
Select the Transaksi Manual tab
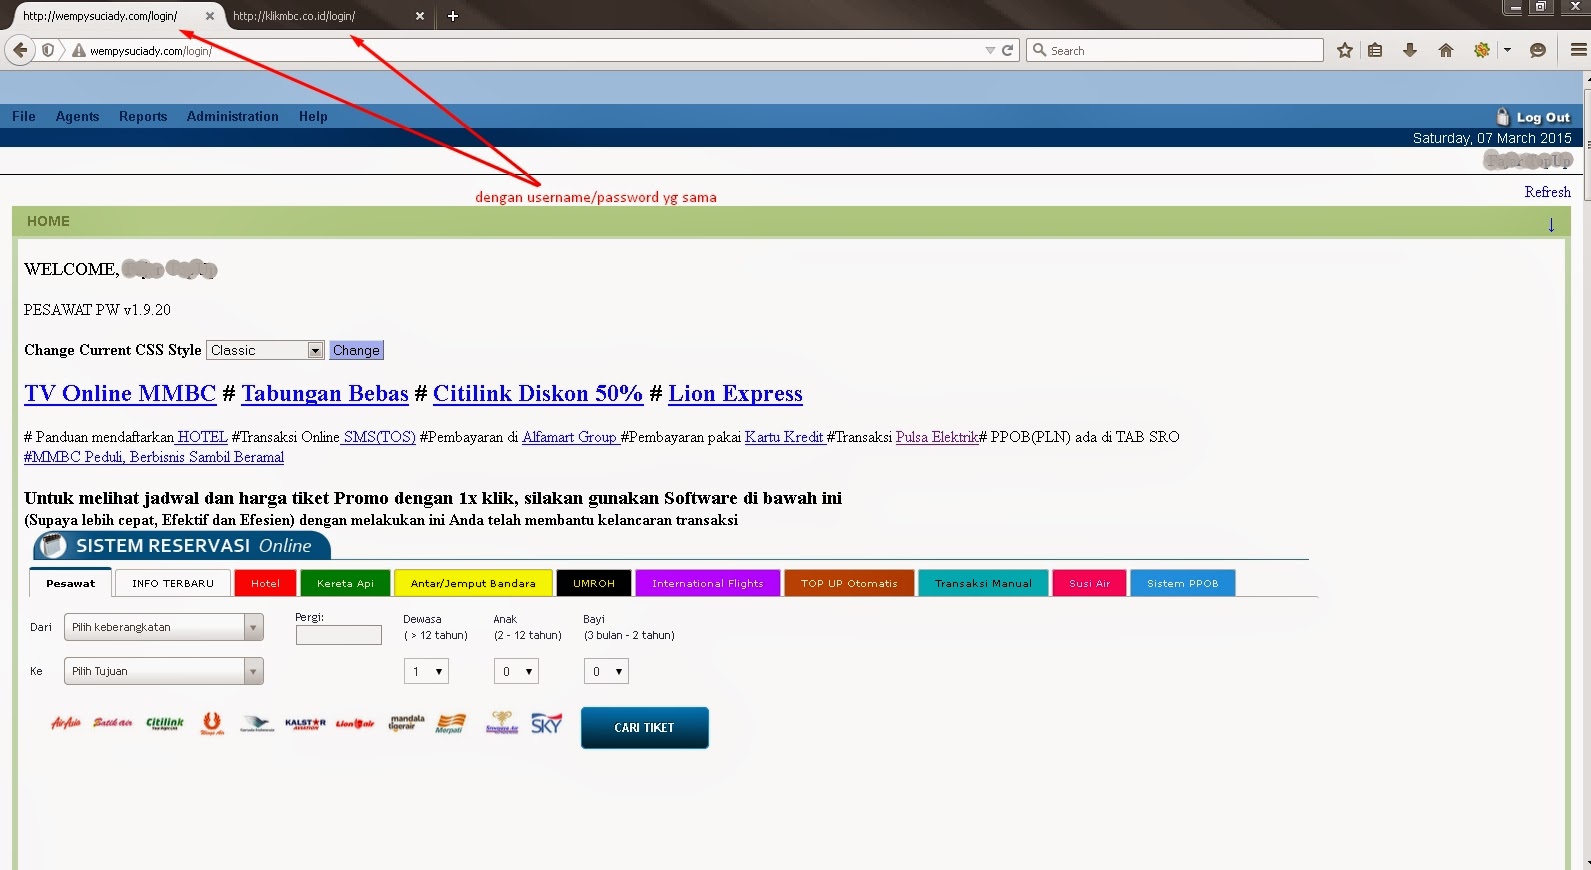(983, 583)
